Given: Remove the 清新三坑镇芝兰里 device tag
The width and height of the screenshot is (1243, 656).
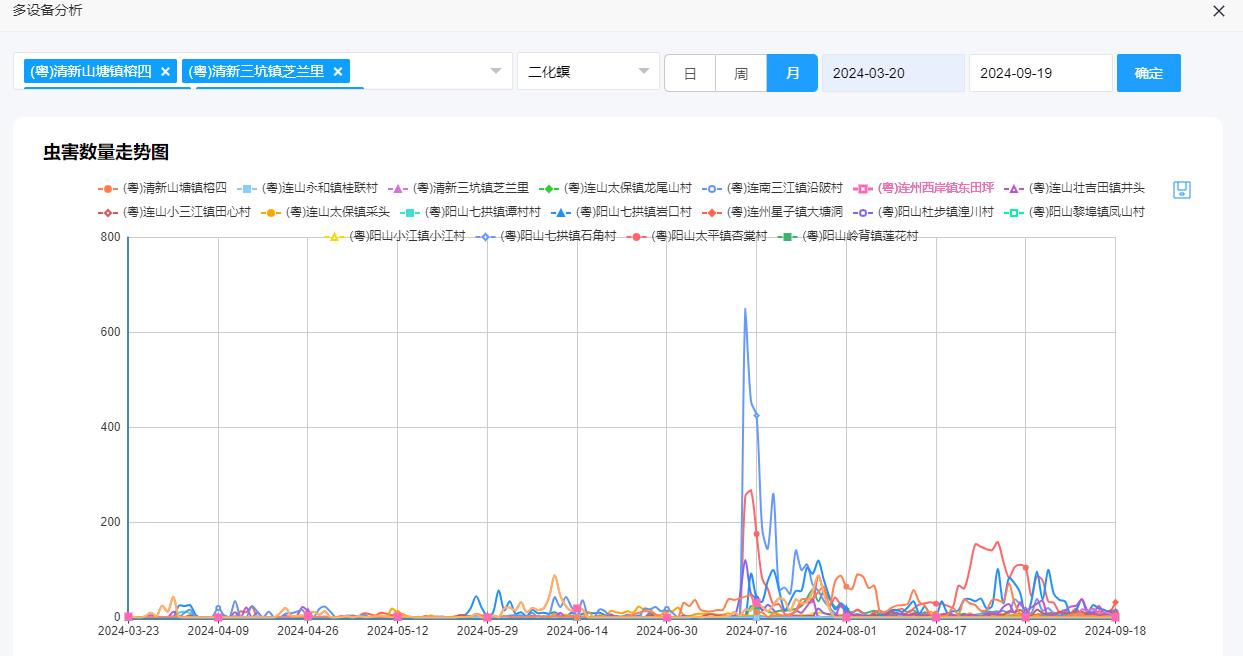Looking at the screenshot, I should tap(338, 72).
